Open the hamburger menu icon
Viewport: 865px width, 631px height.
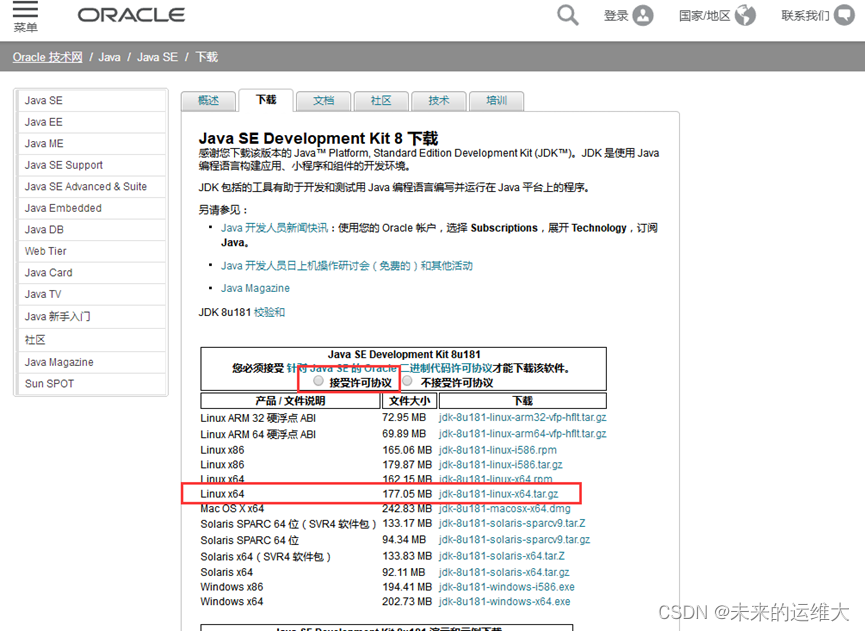coord(25,9)
